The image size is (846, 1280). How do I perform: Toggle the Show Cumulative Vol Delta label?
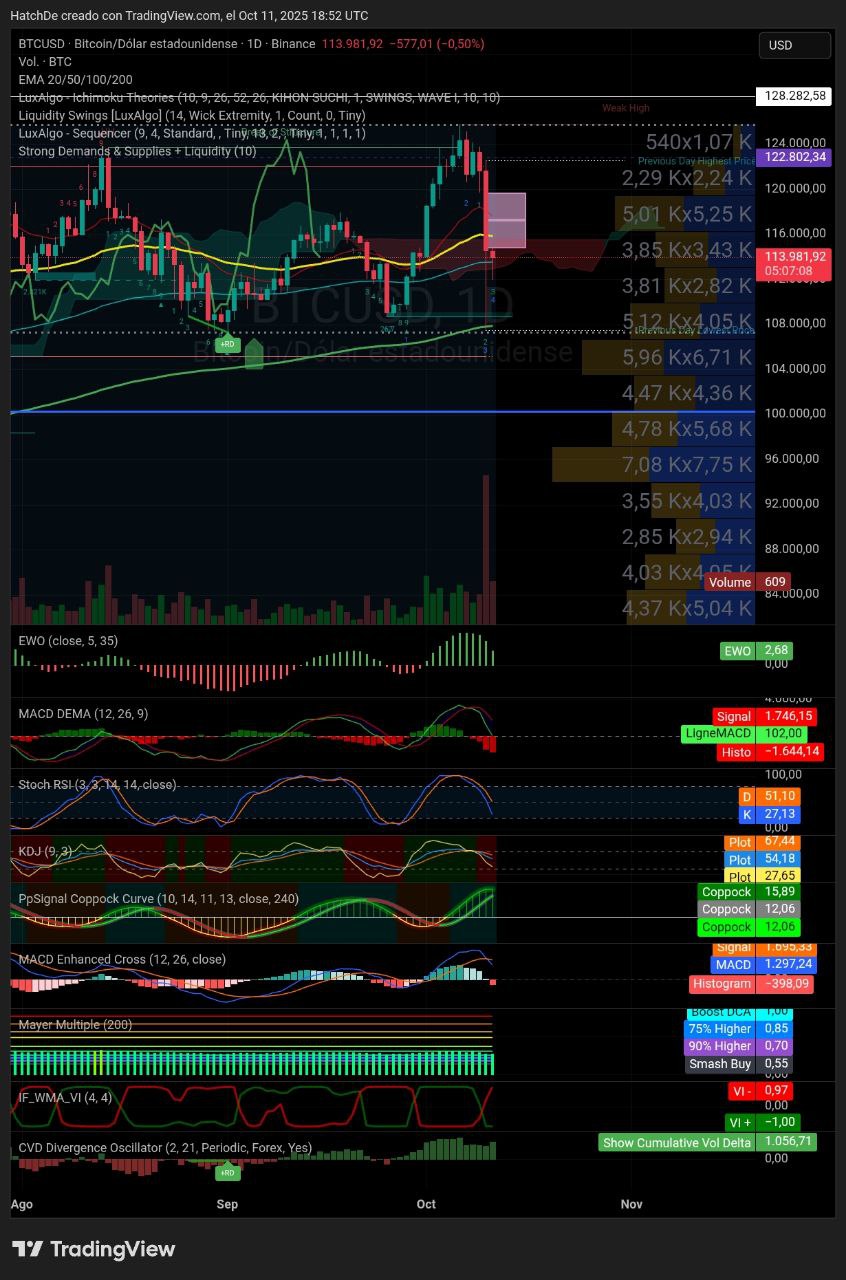coord(676,1142)
